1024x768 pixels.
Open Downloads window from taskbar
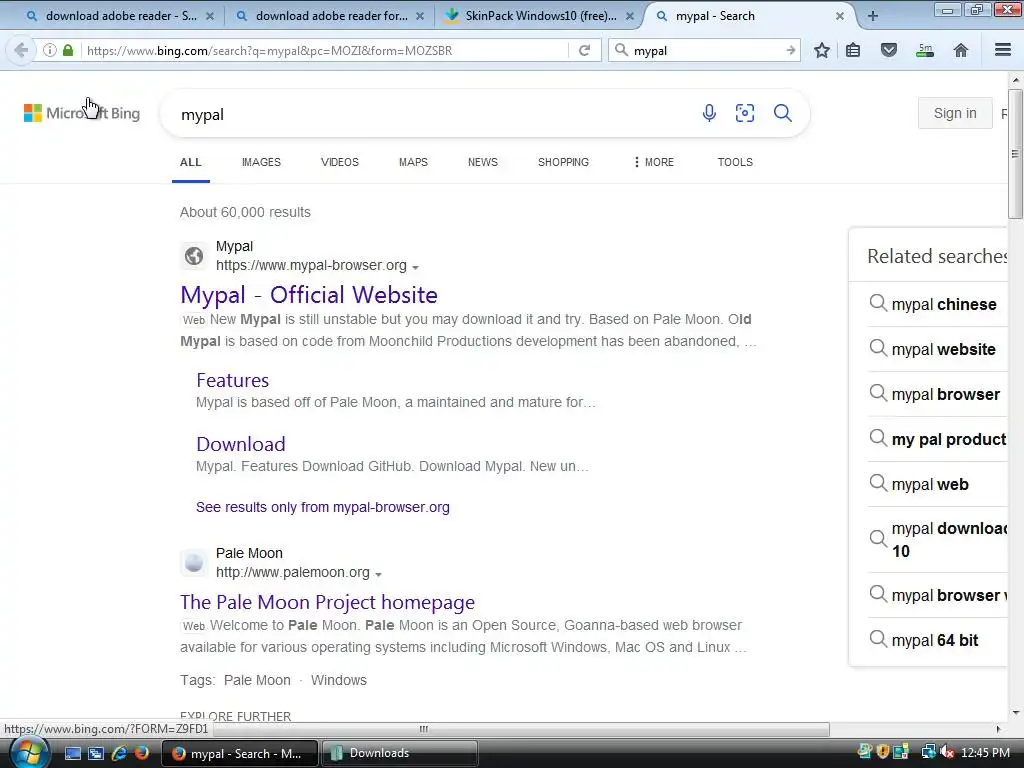399,753
